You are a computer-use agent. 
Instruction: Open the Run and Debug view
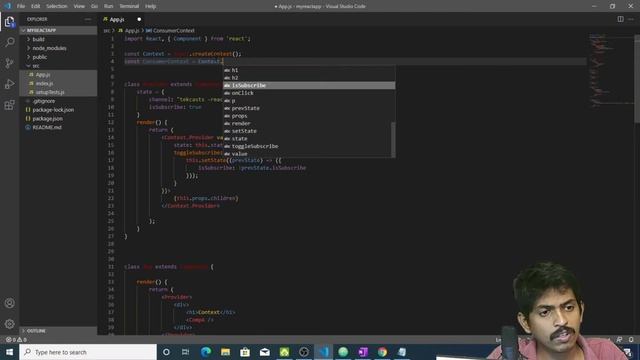point(9,84)
